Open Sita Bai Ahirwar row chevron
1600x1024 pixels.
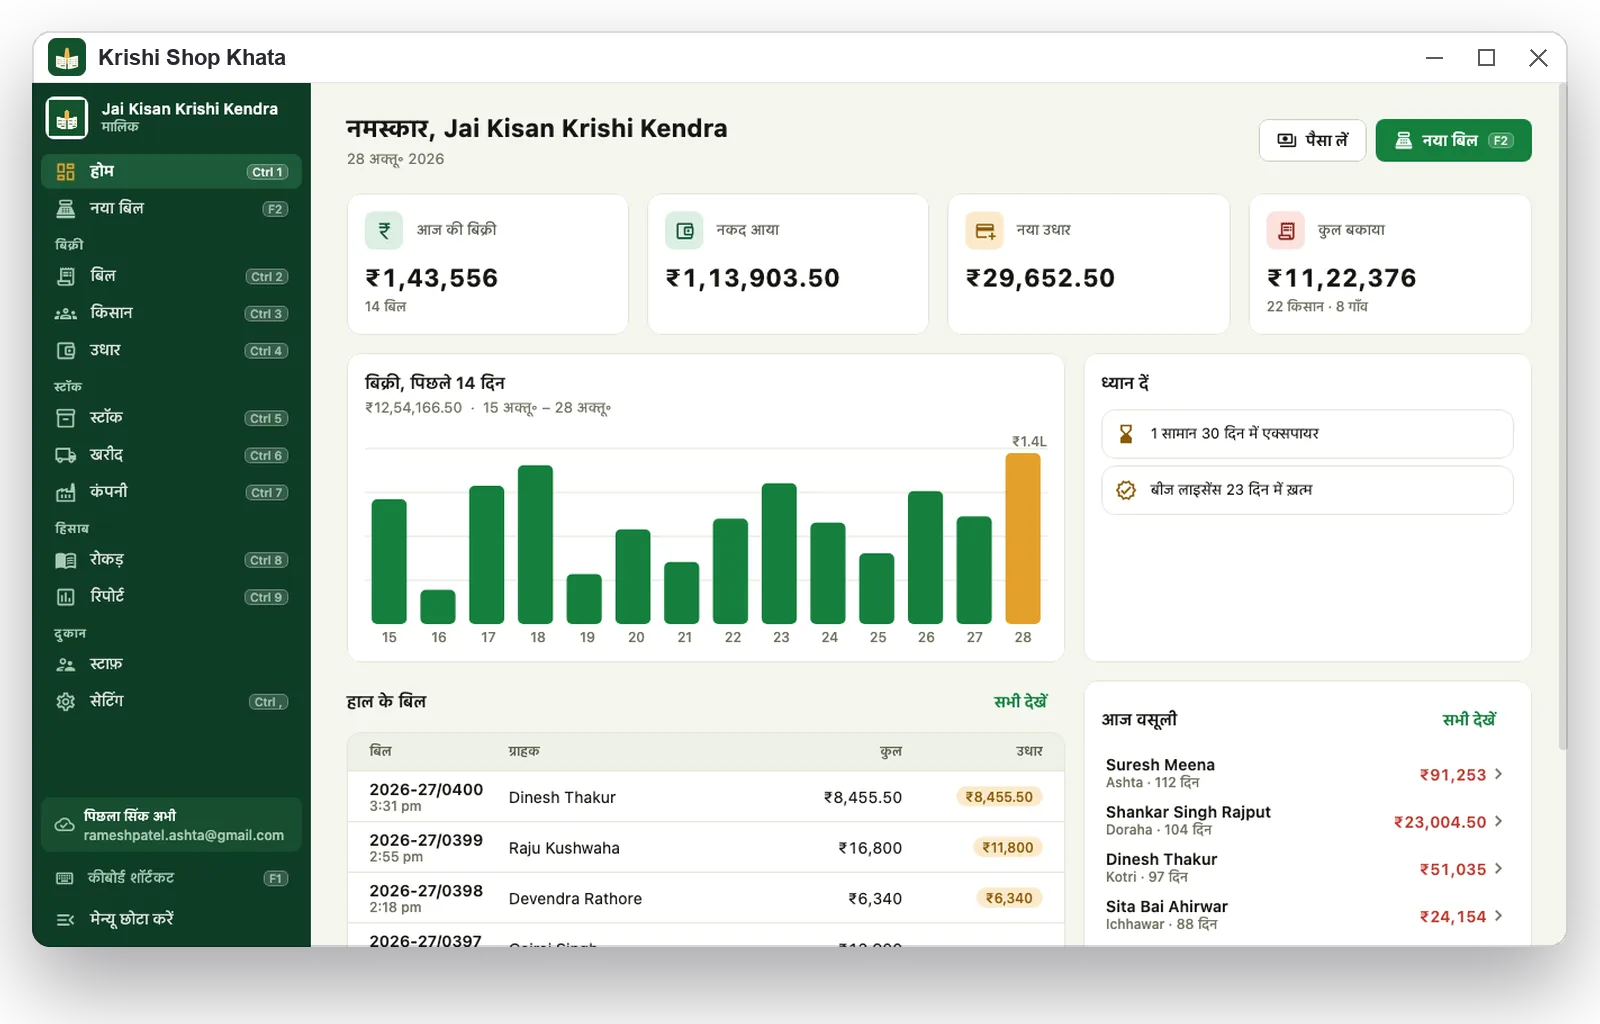pos(1498,916)
